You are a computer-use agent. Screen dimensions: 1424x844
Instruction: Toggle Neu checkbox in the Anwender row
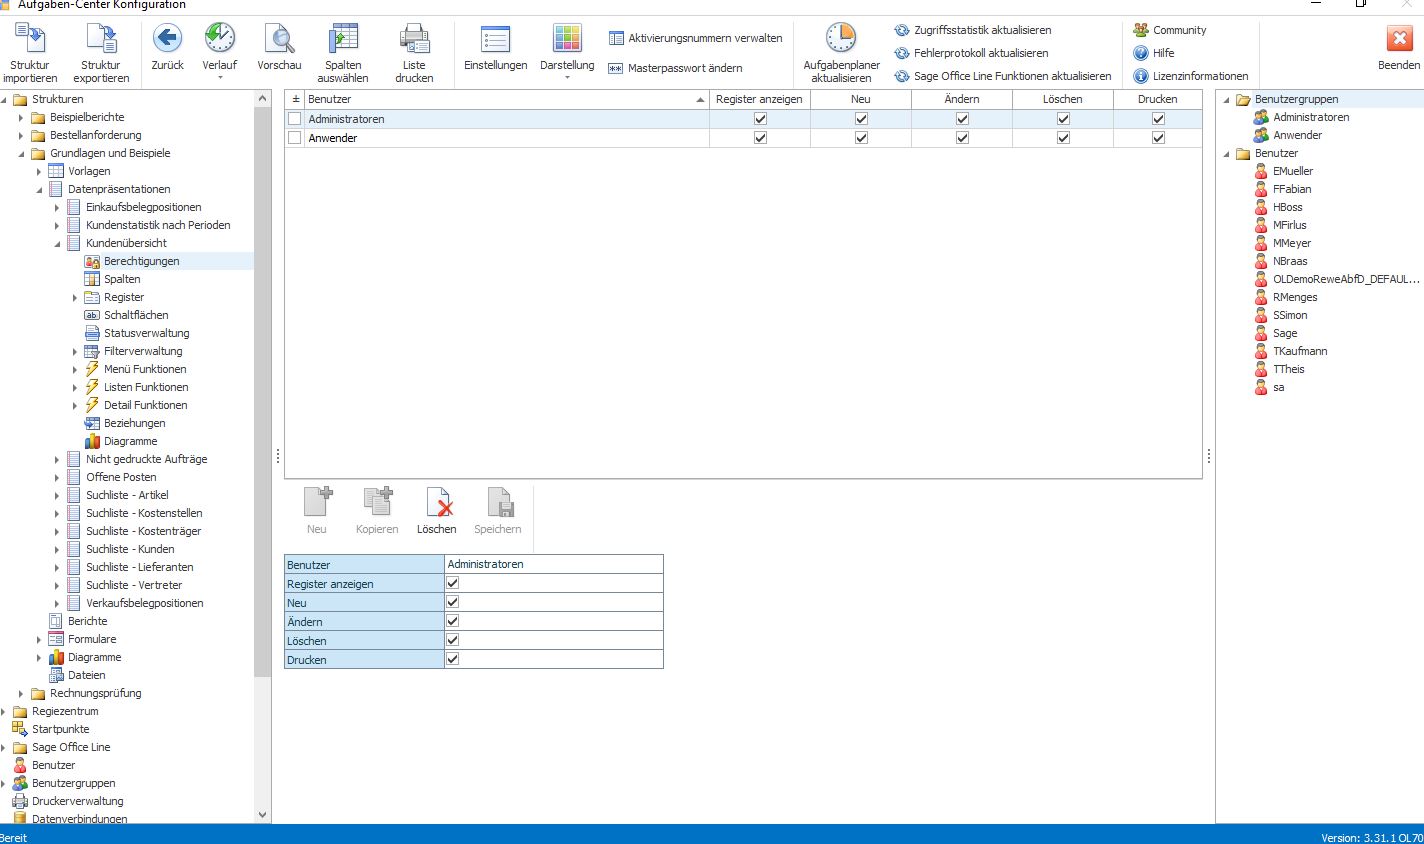pos(861,138)
